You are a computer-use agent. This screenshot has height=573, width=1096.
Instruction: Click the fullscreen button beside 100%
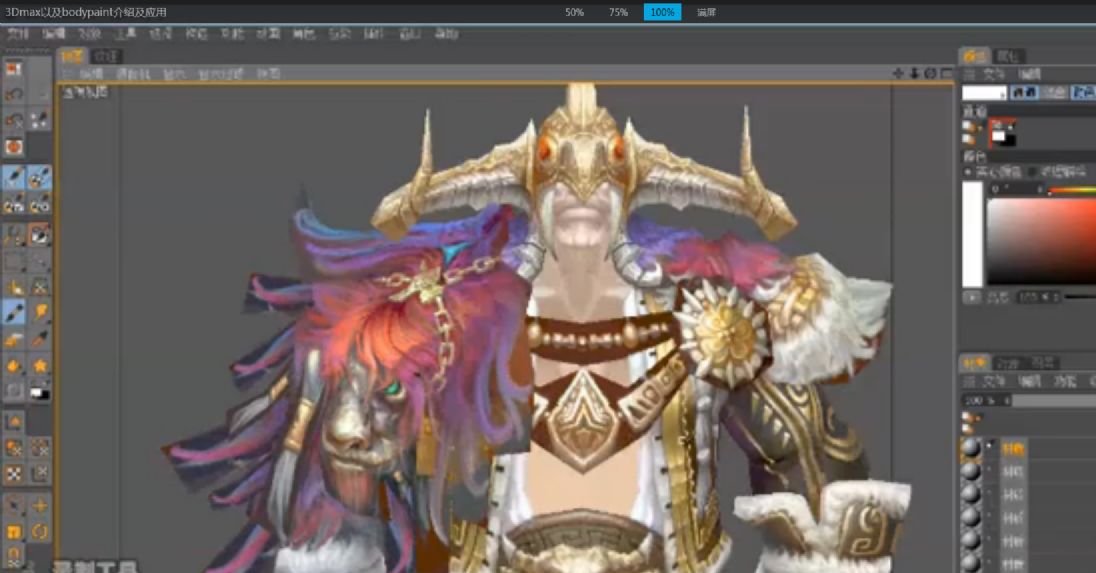pyautogui.click(x=707, y=12)
